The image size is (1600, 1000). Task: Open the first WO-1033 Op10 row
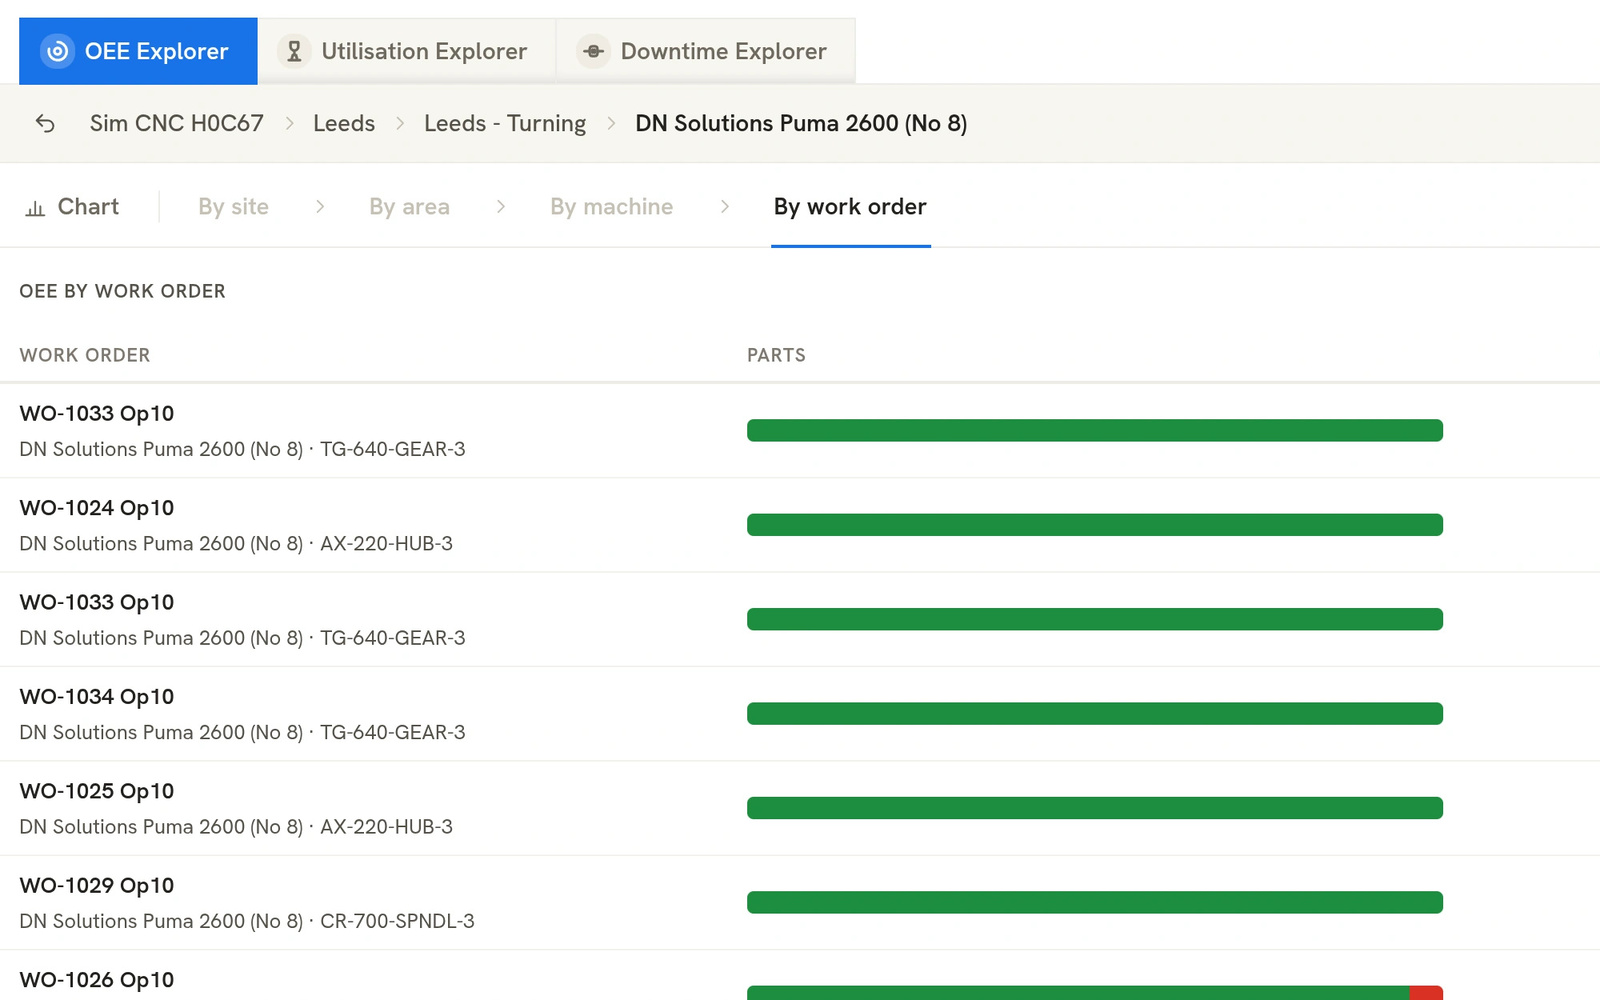pyautogui.click(x=800, y=431)
